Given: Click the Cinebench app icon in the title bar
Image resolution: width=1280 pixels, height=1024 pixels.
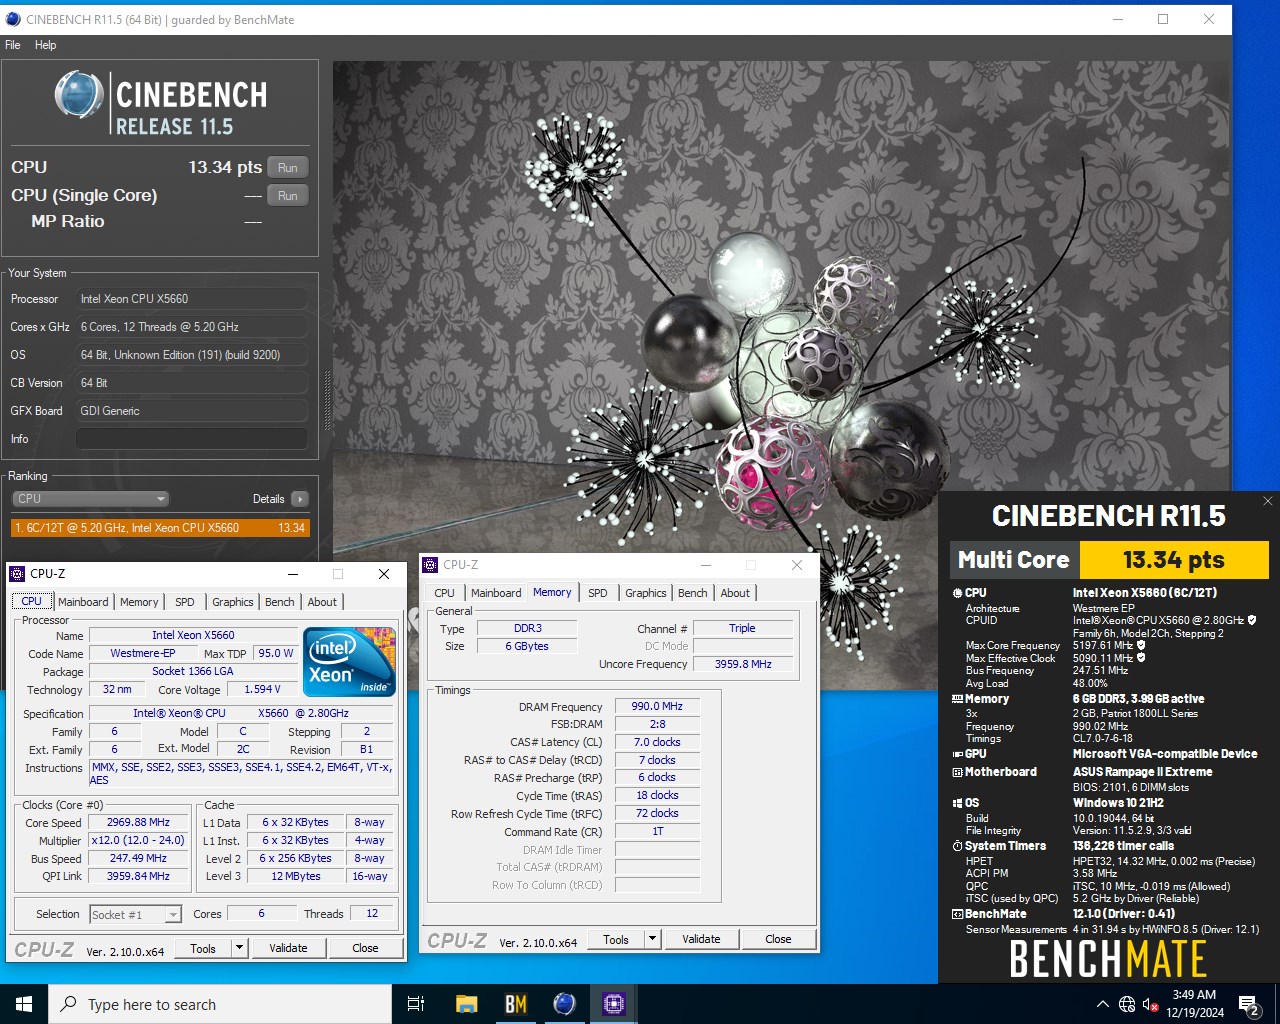Looking at the screenshot, I should click(x=13, y=19).
